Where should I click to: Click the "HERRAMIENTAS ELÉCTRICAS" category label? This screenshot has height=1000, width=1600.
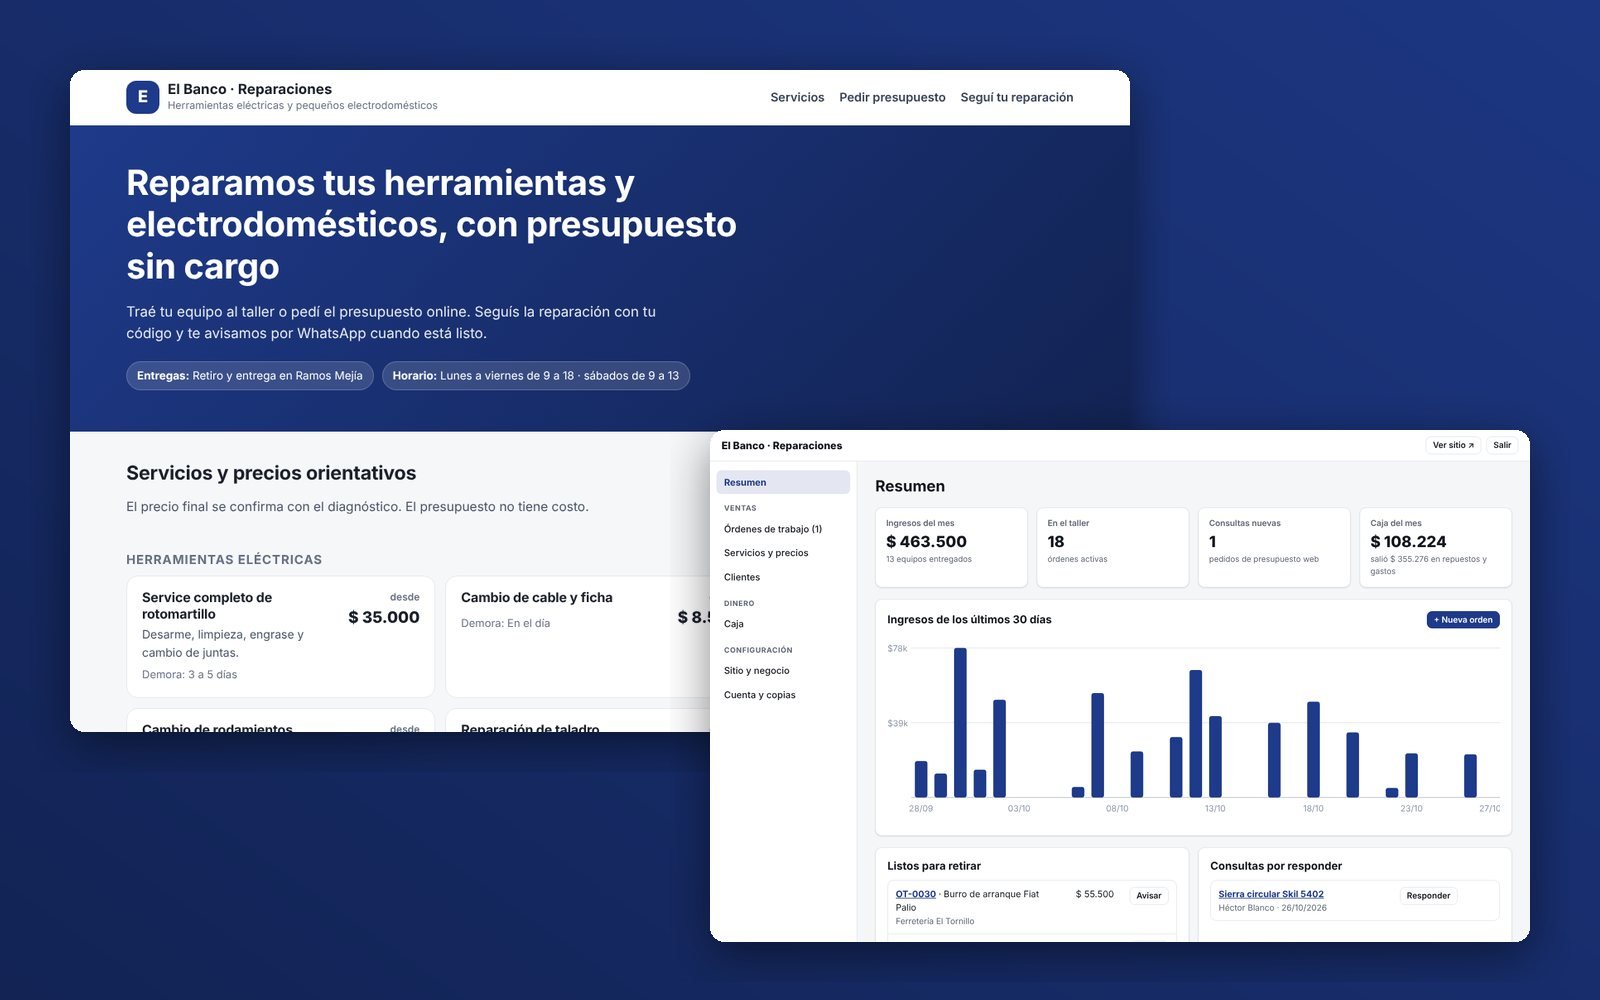[224, 560]
